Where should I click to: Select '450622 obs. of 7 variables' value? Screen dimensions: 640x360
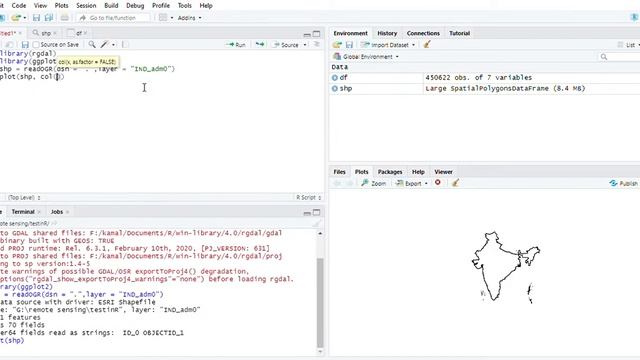(x=478, y=77)
